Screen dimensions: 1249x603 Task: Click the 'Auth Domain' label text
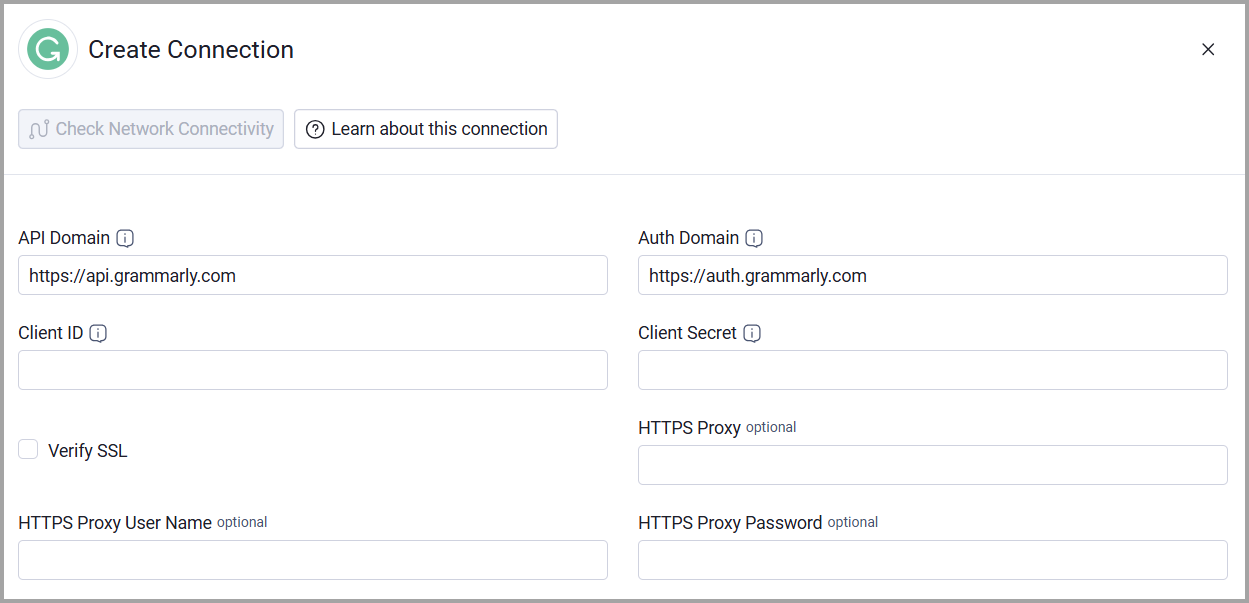(x=689, y=238)
